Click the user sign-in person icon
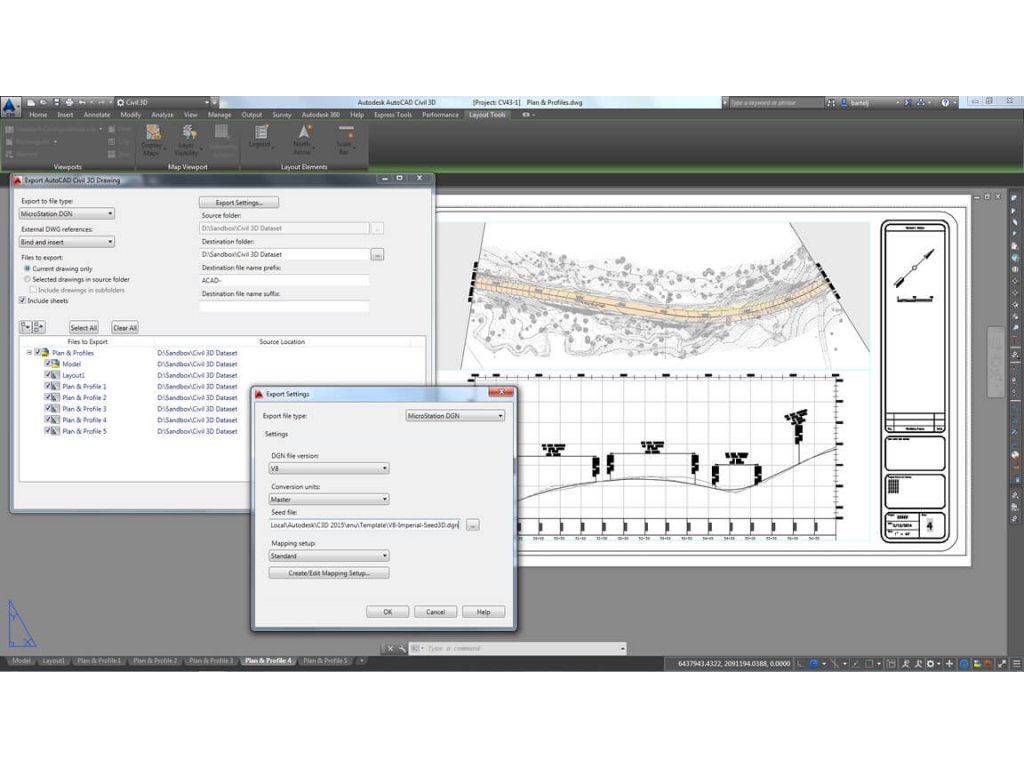Image resolution: width=1024 pixels, height=768 pixels. pos(844,103)
